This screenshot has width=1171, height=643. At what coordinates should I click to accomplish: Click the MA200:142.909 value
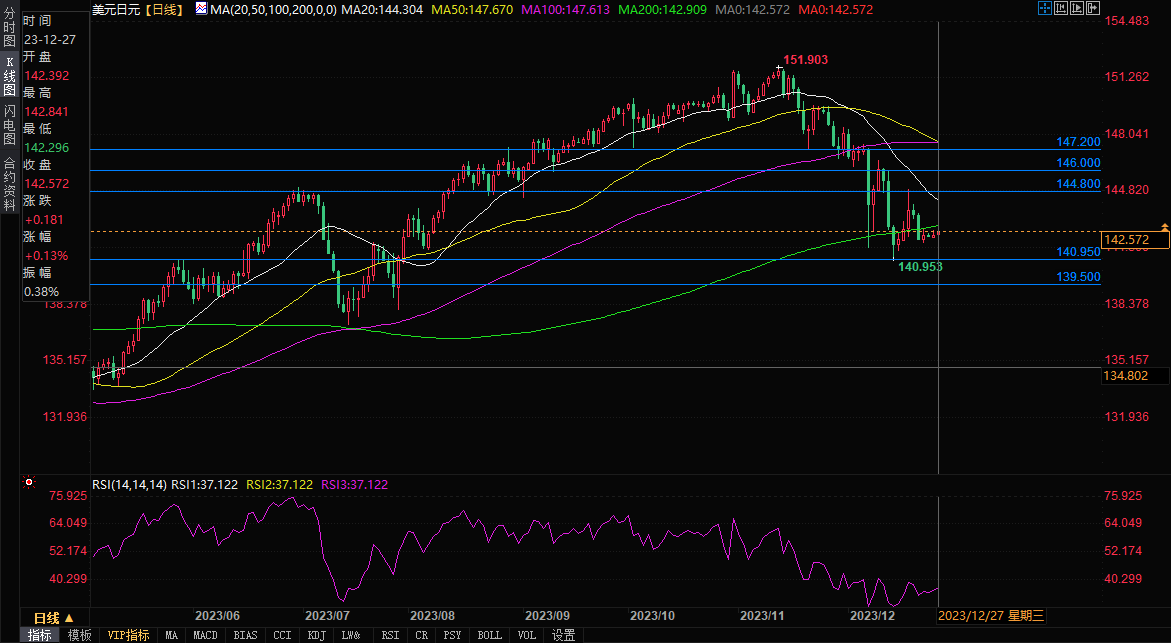pos(662,10)
